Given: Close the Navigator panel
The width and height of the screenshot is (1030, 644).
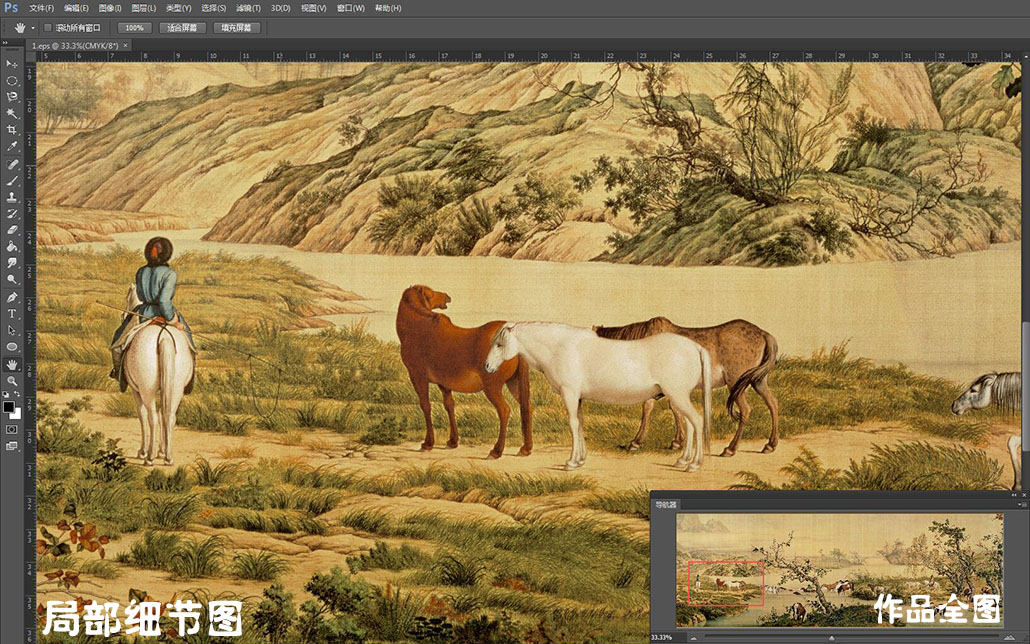Looking at the screenshot, I should [x=1024, y=494].
